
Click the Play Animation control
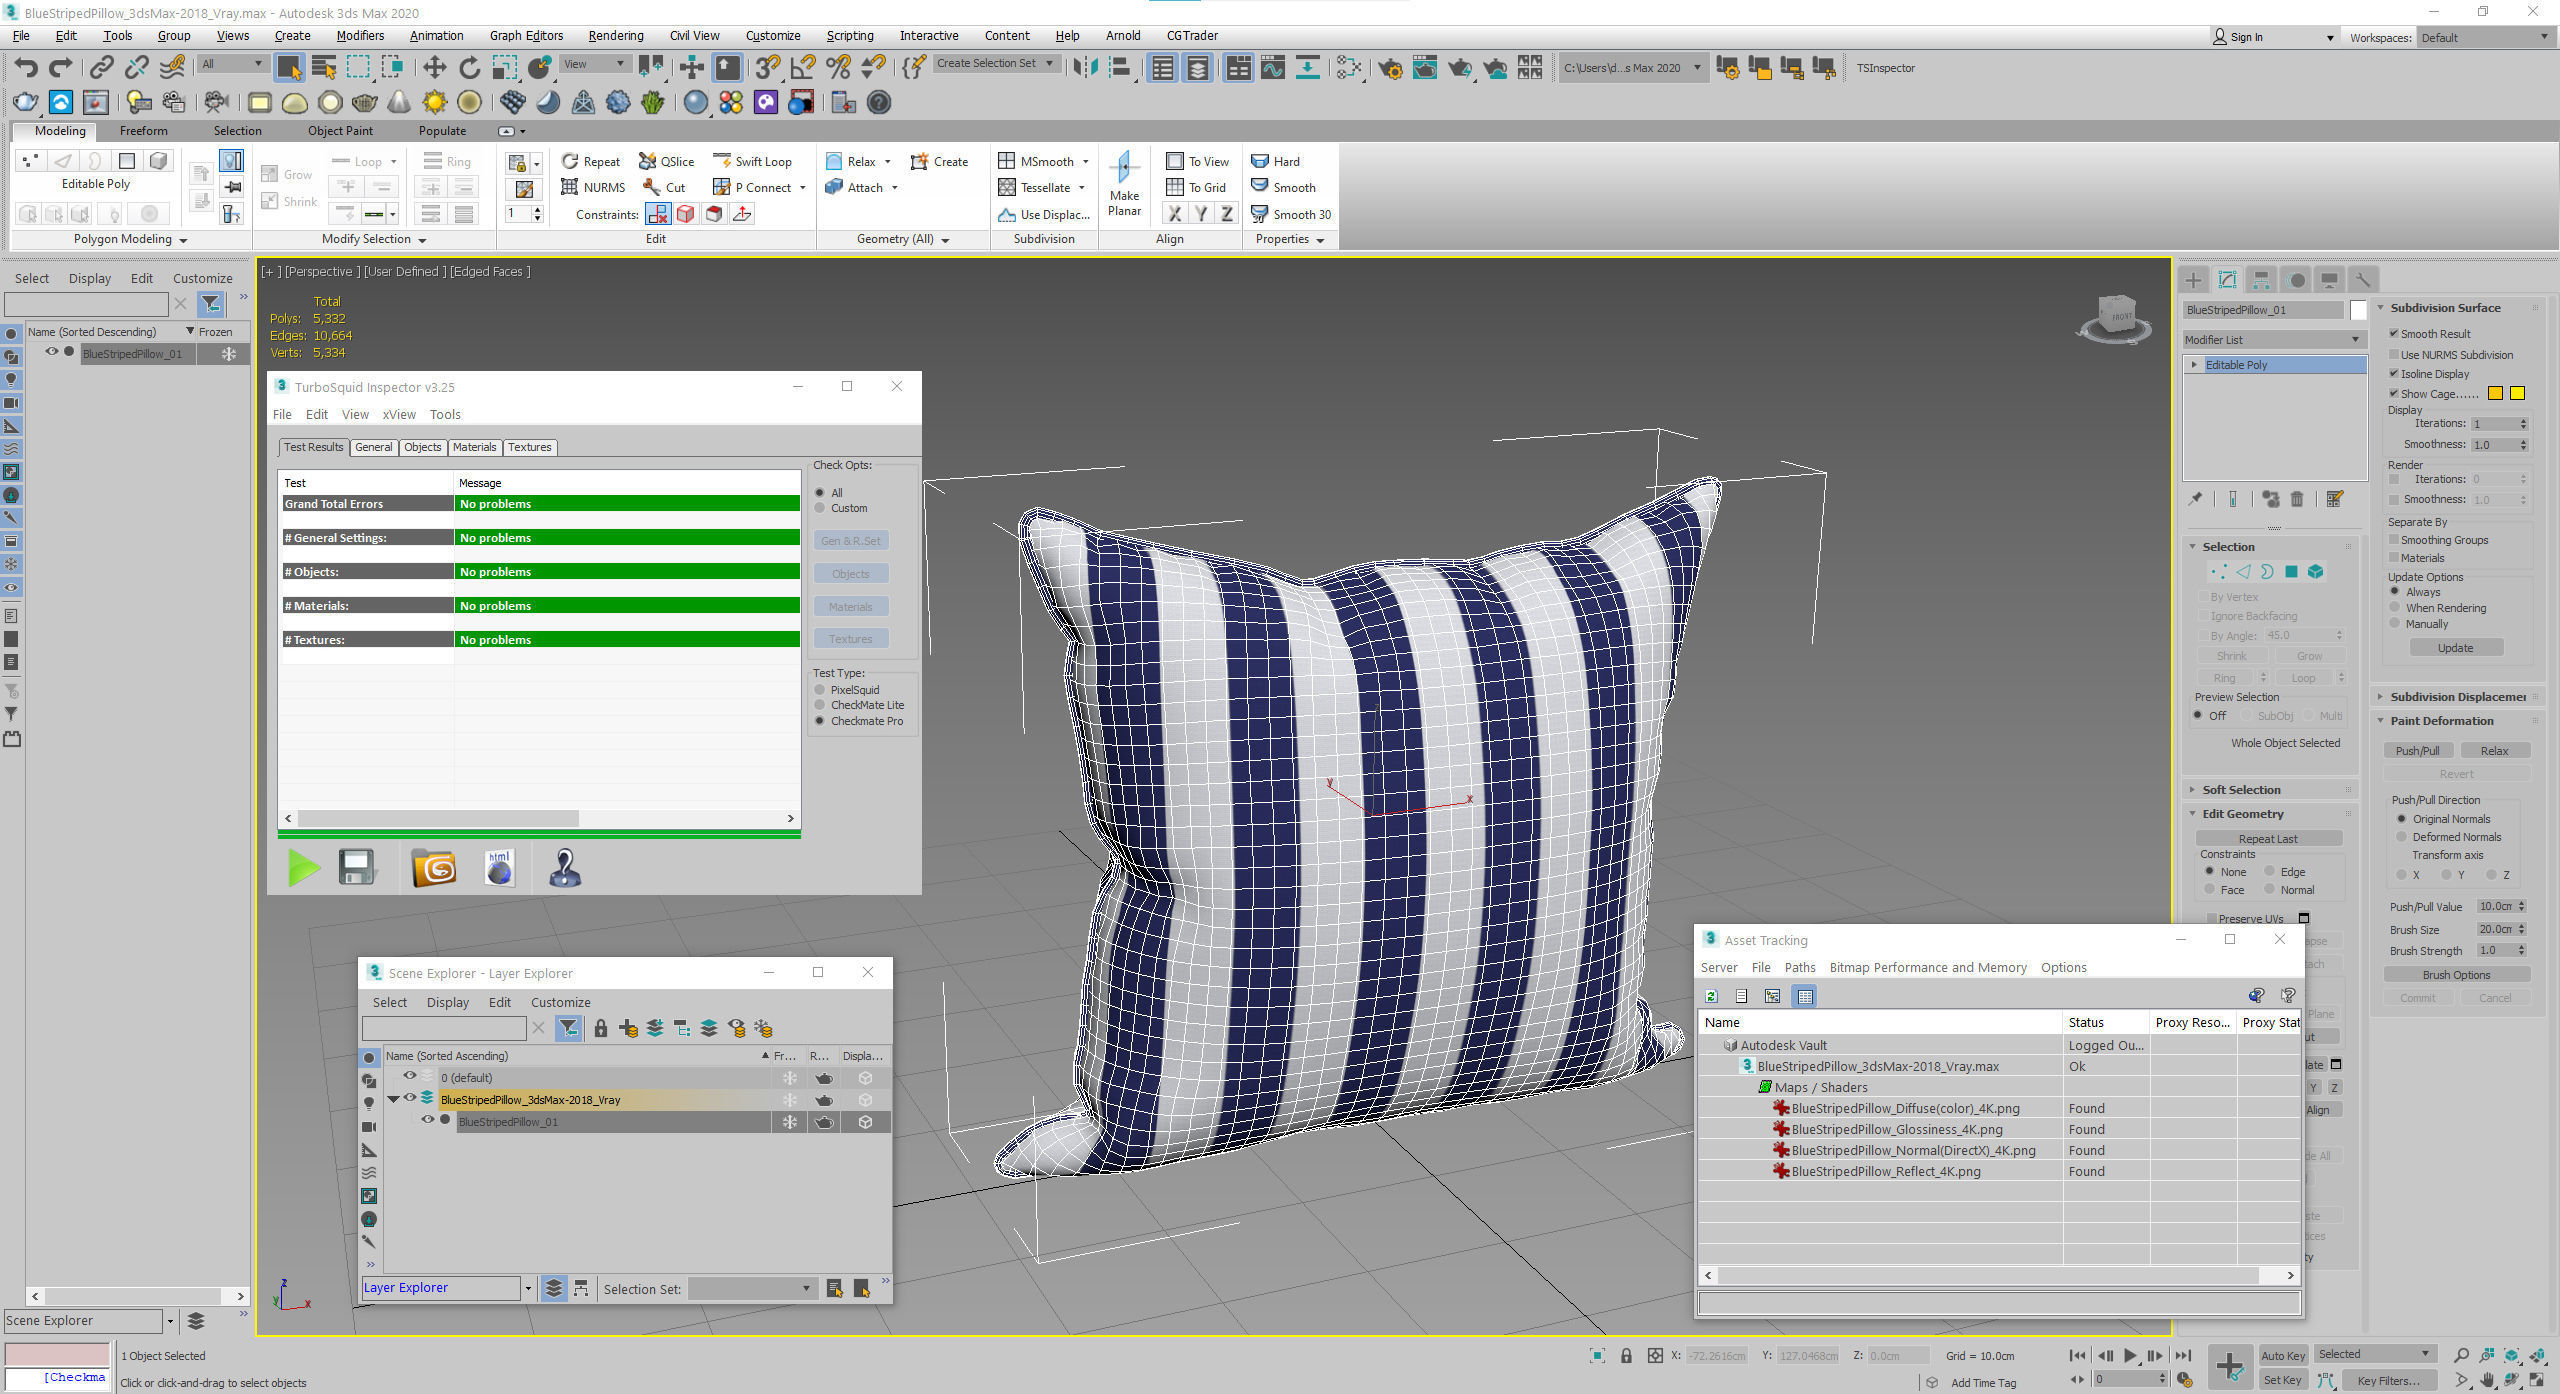(2130, 1356)
